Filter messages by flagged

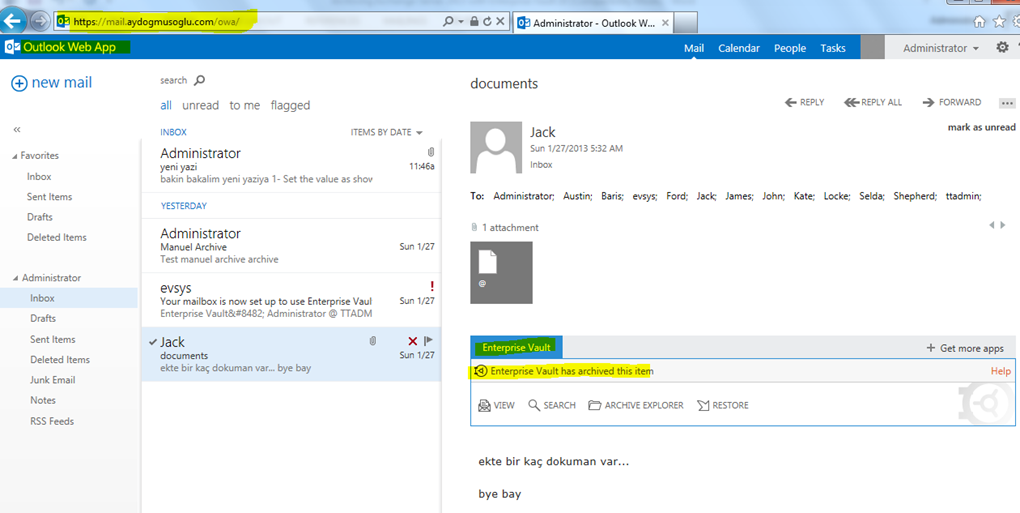click(290, 105)
